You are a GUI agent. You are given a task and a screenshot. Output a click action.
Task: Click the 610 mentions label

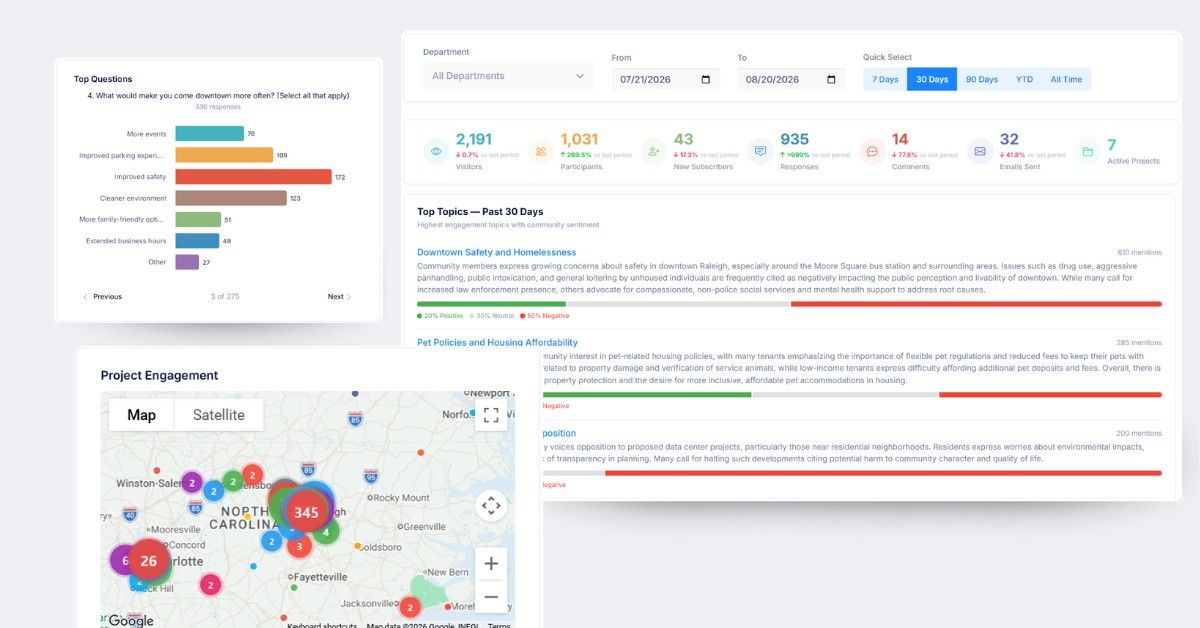click(1140, 253)
